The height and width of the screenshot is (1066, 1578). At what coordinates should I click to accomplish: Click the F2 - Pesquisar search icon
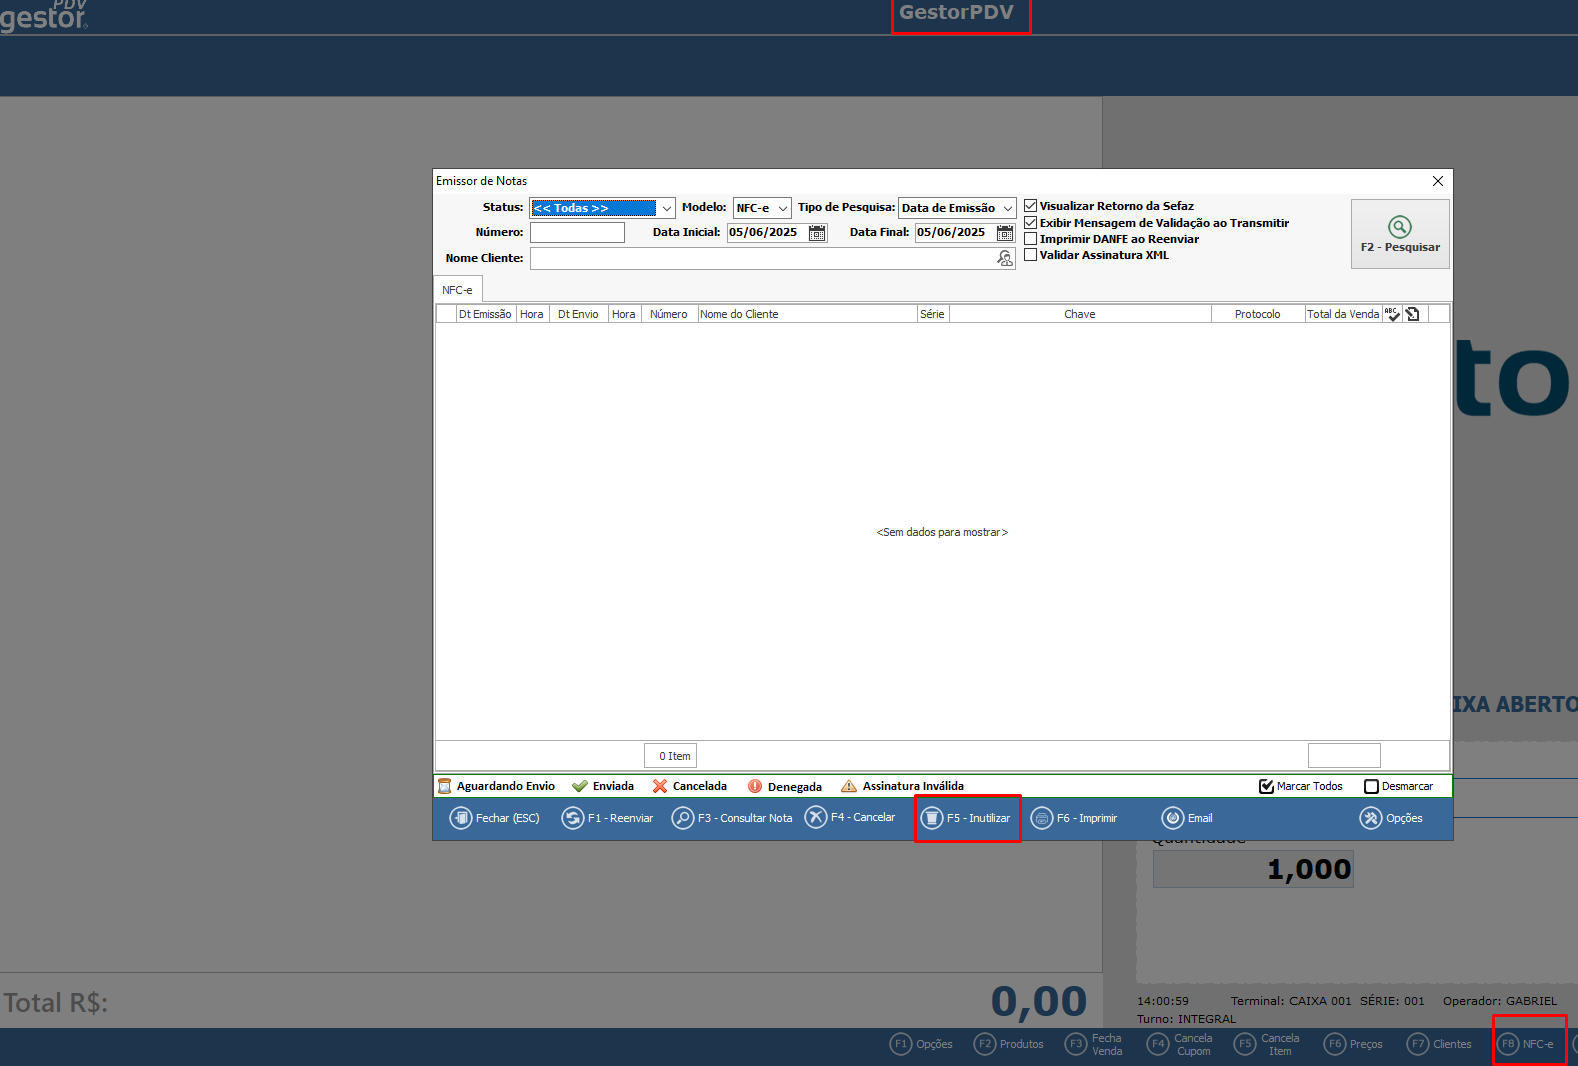tap(1399, 227)
